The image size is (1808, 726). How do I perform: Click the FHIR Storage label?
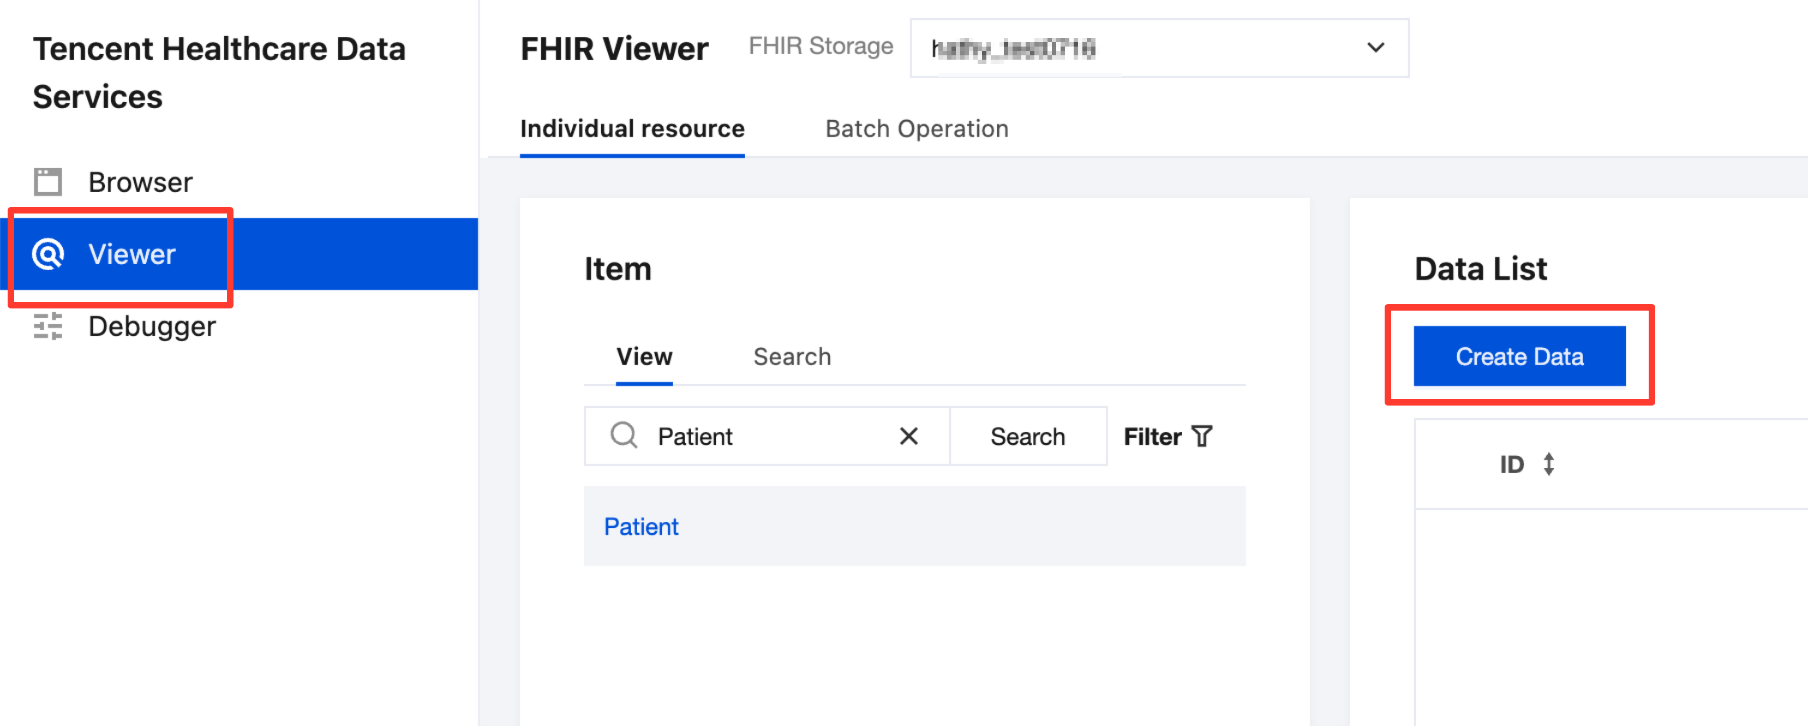[x=821, y=46]
